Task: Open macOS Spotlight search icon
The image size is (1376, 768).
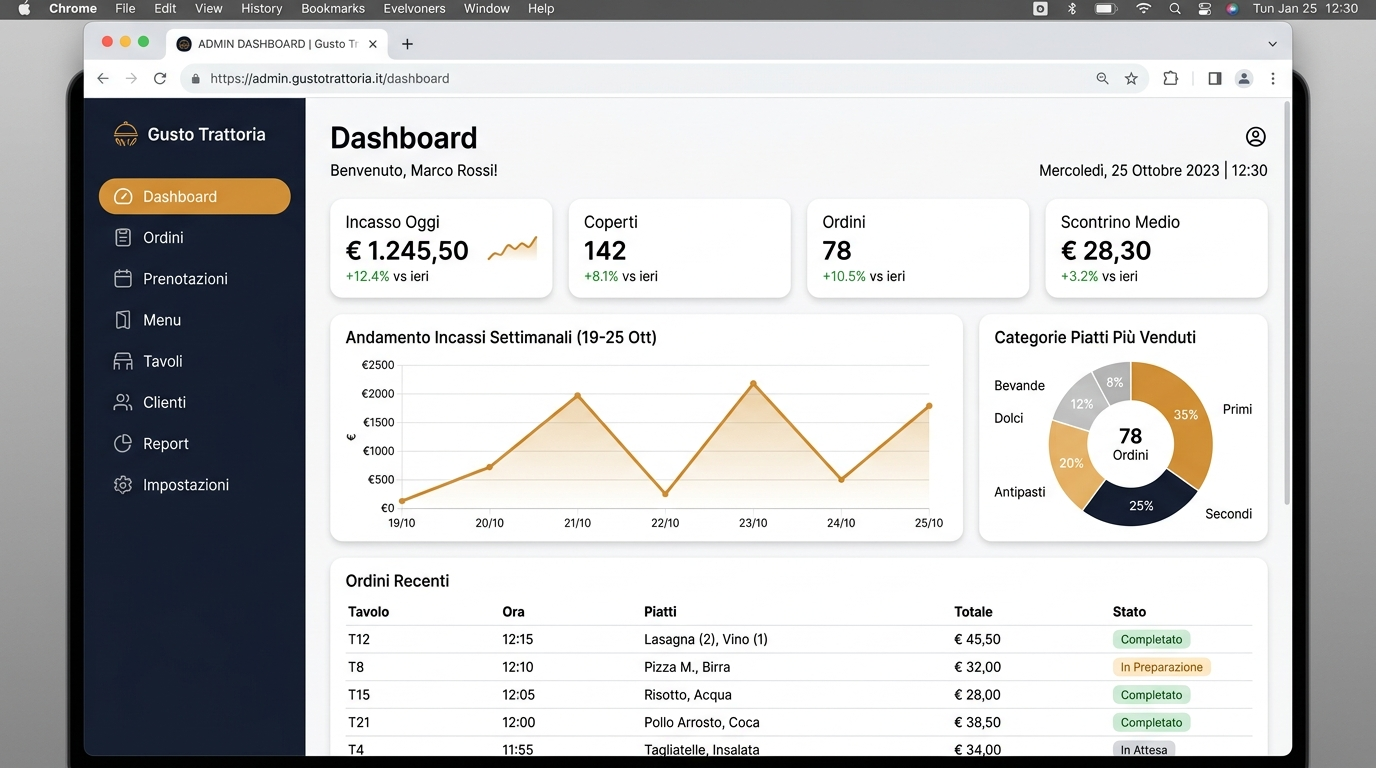Action: (1175, 8)
